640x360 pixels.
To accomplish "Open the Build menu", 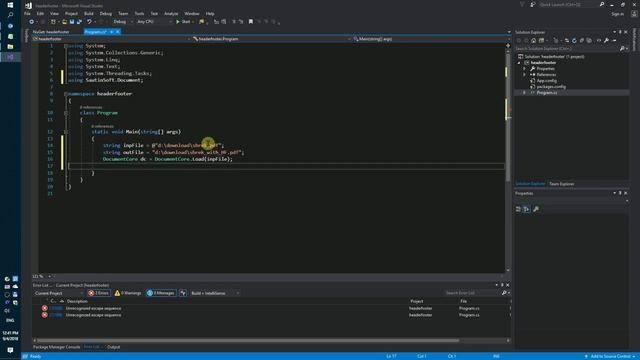I will pyautogui.click(x=89, y=13).
